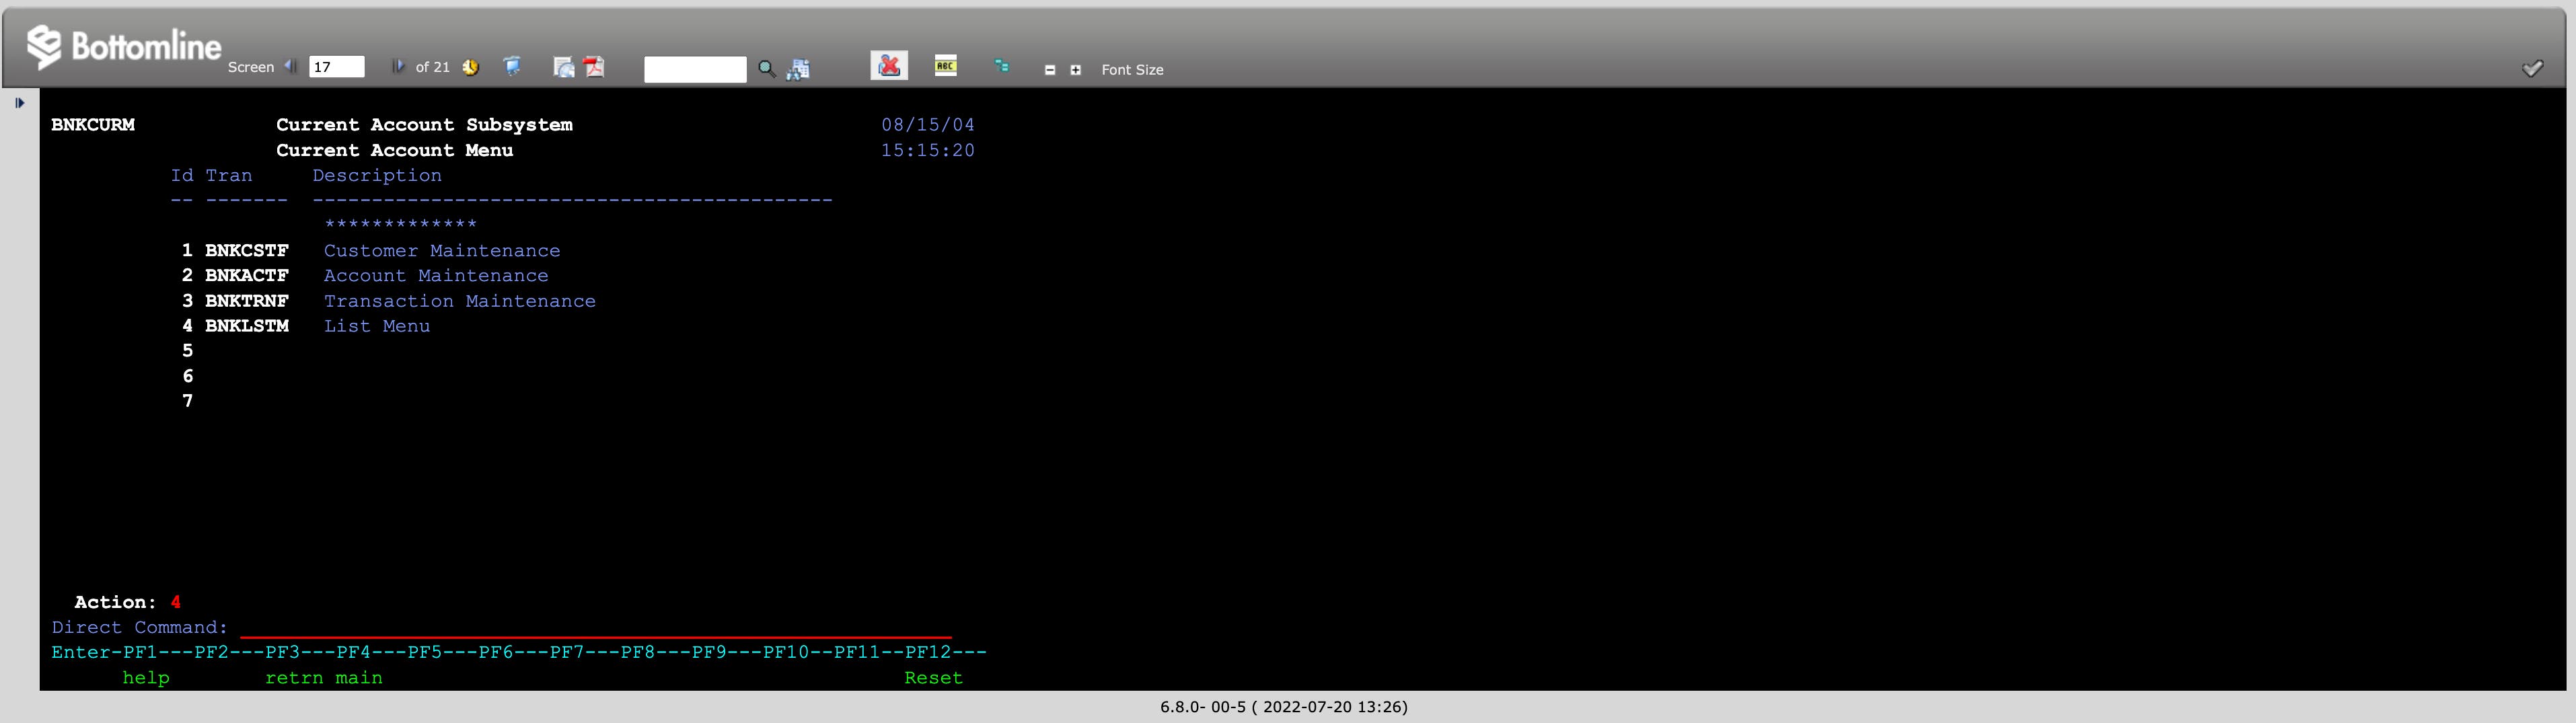Viewport: 2576px width, 723px height.
Task: Click the screen number input field
Action: point(336,67)
